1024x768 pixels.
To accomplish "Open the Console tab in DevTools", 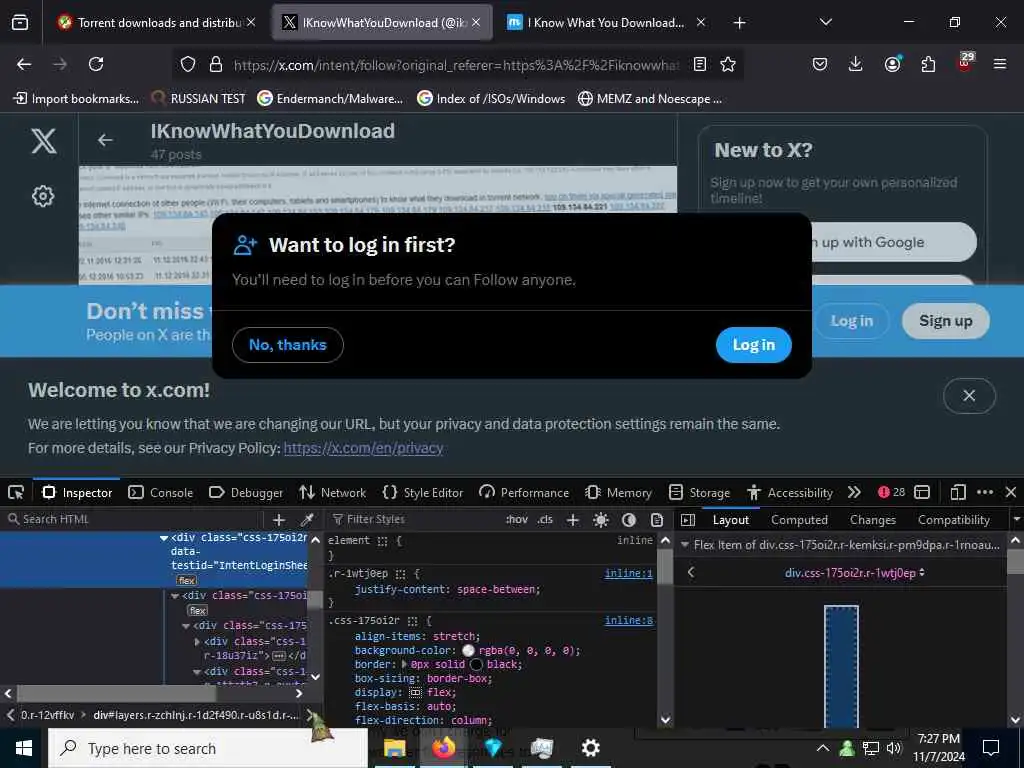I will pos(161,492).
